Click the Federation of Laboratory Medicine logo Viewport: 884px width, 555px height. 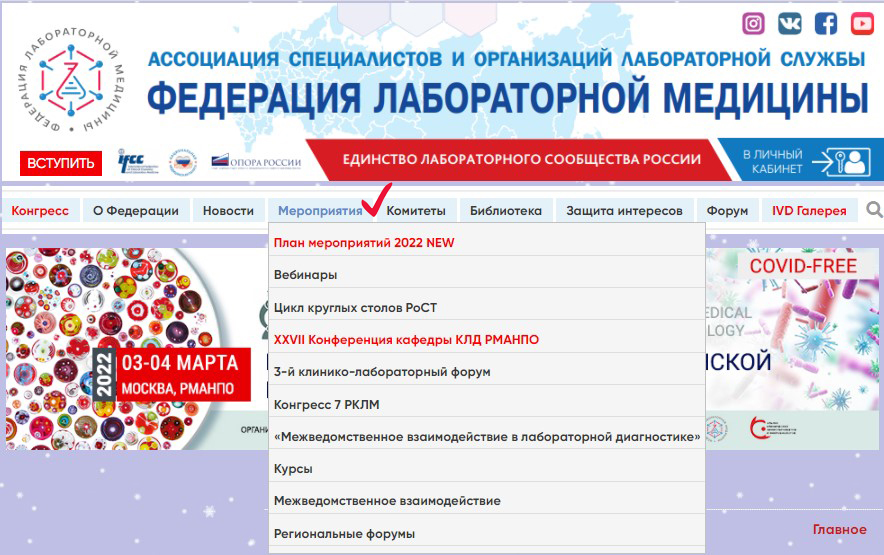pos(72,81)
